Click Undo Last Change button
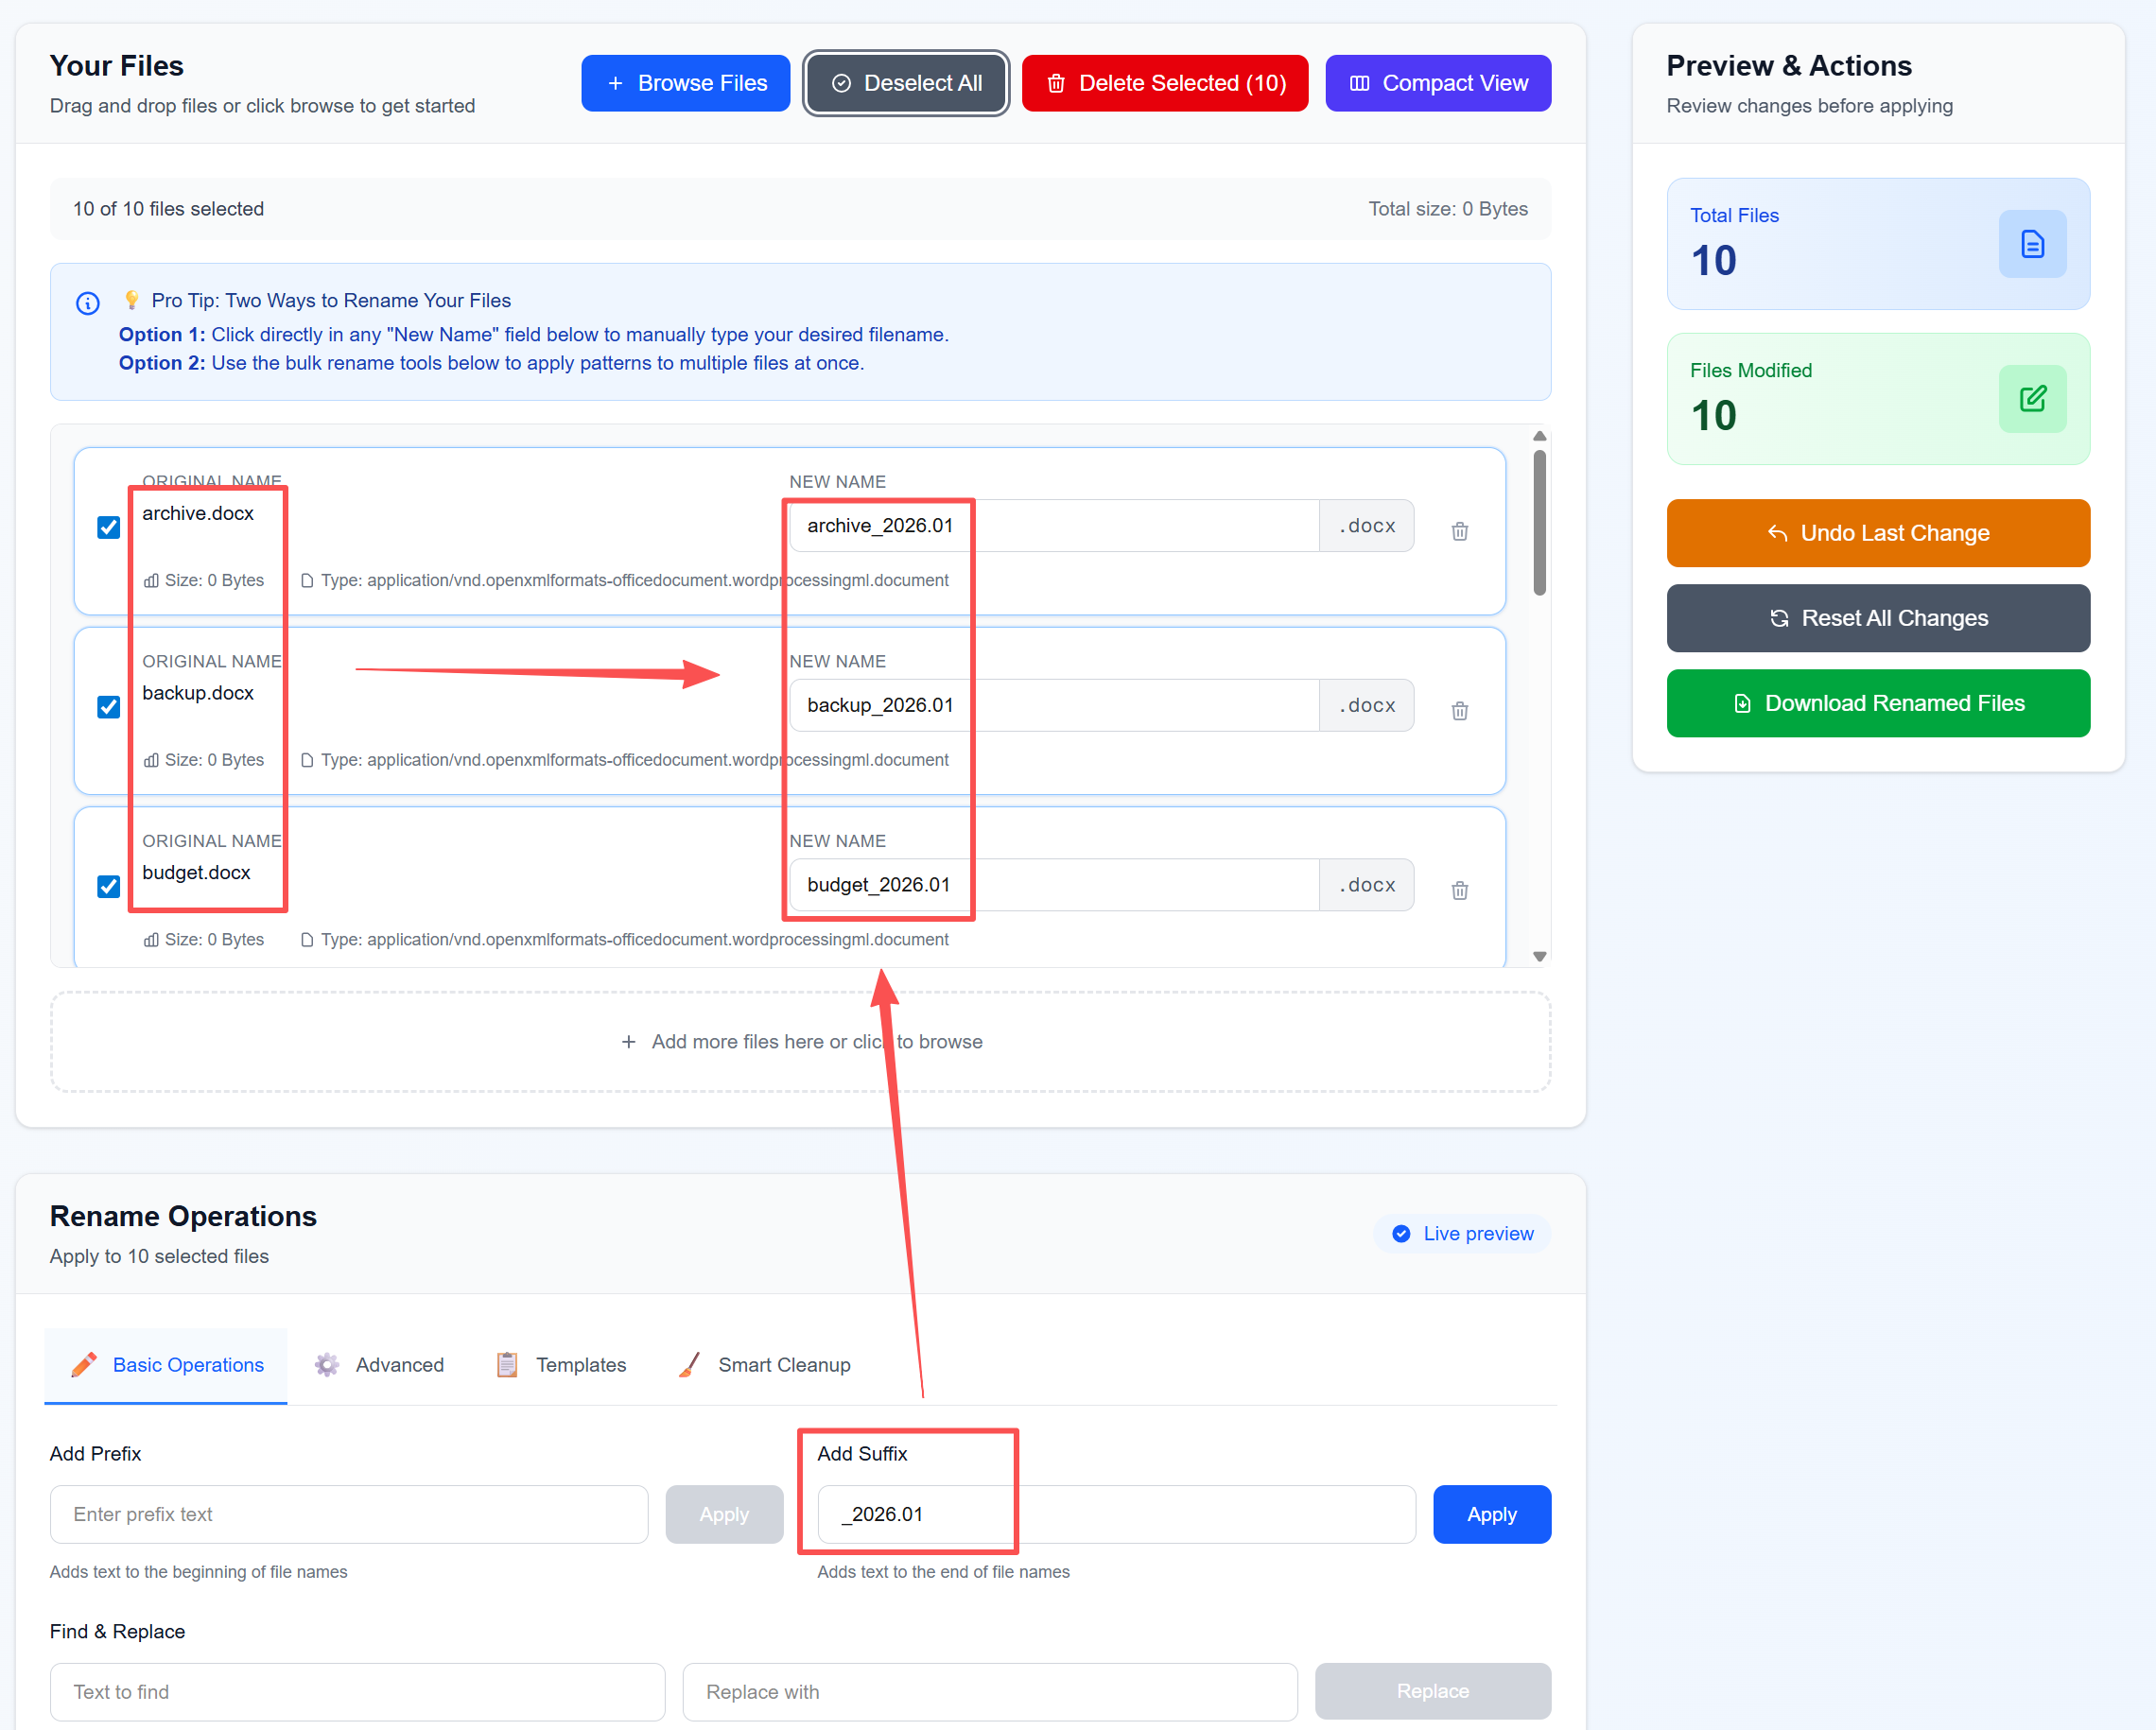 [1877, 533]
